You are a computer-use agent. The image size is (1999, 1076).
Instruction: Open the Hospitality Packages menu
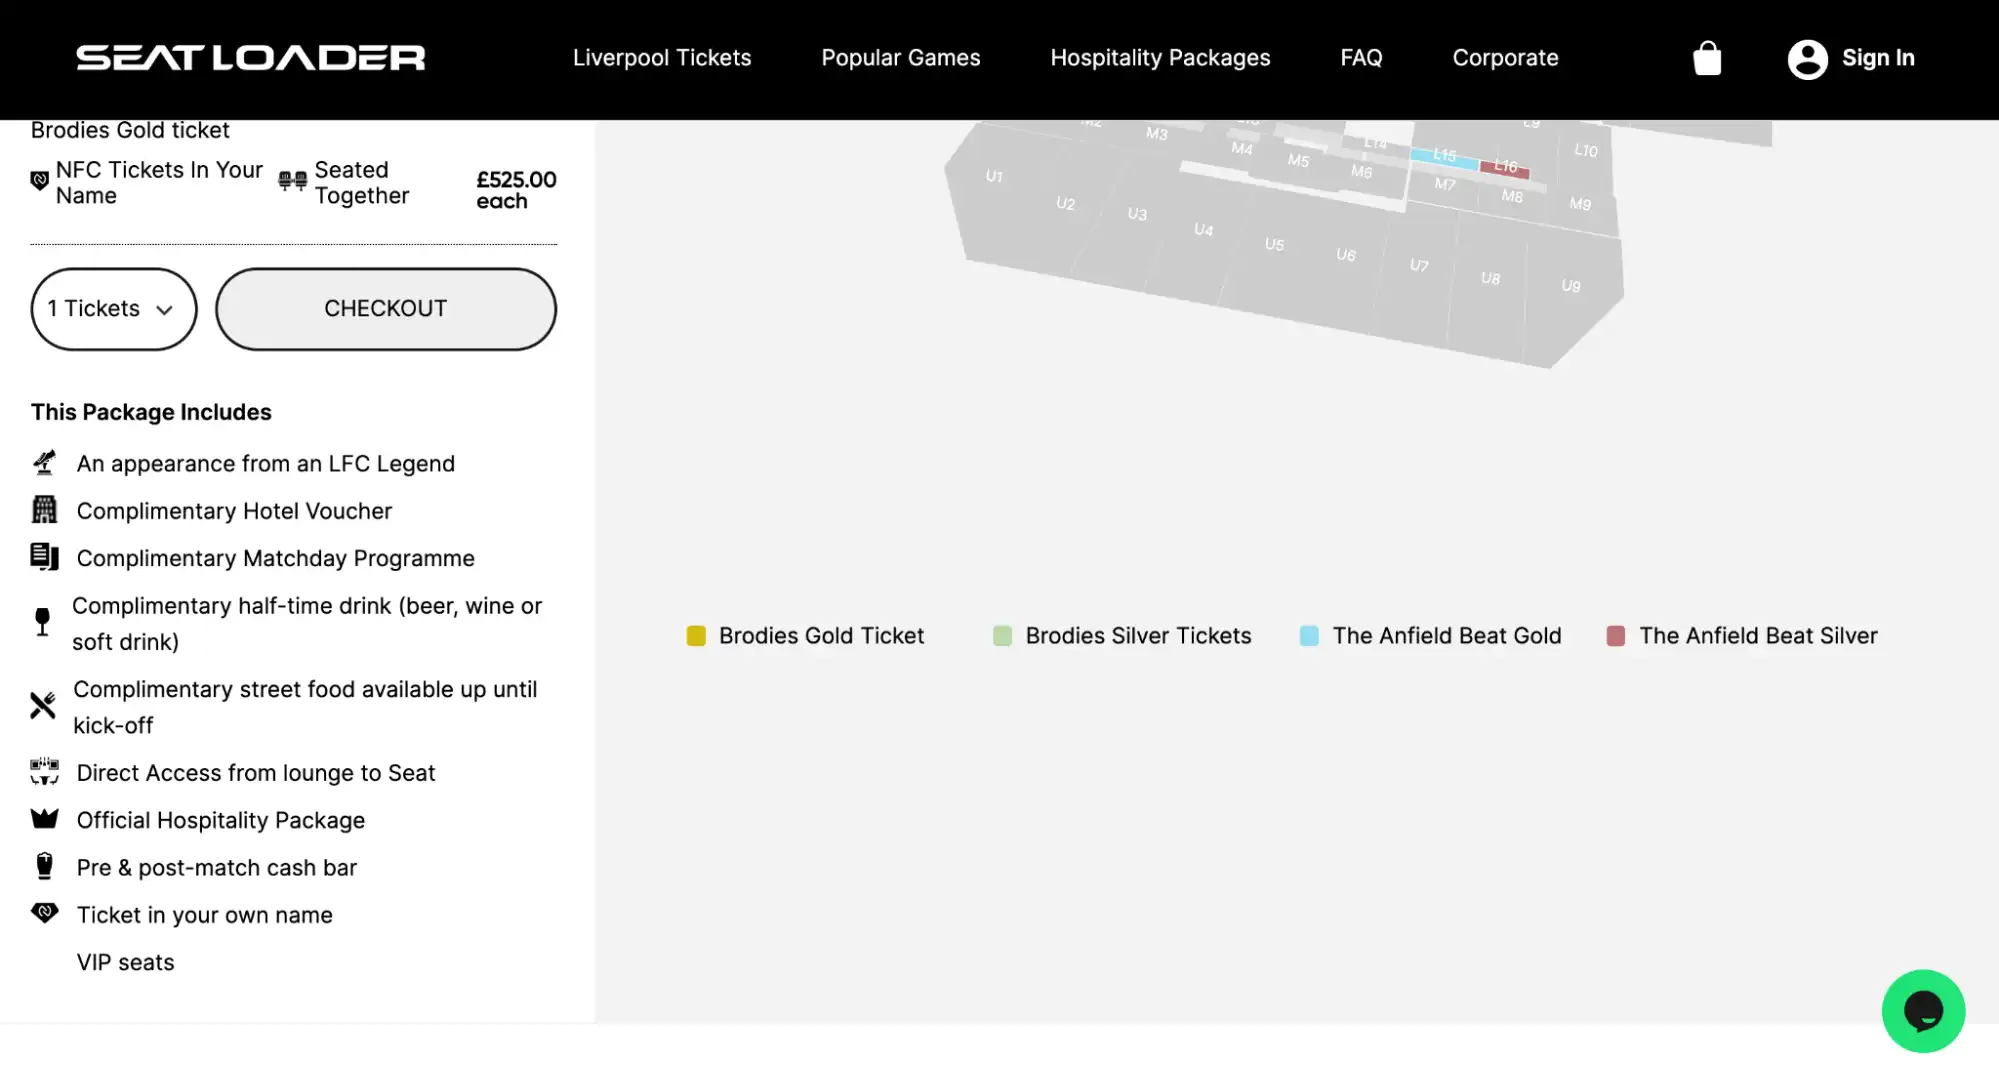coord(1160,58)
